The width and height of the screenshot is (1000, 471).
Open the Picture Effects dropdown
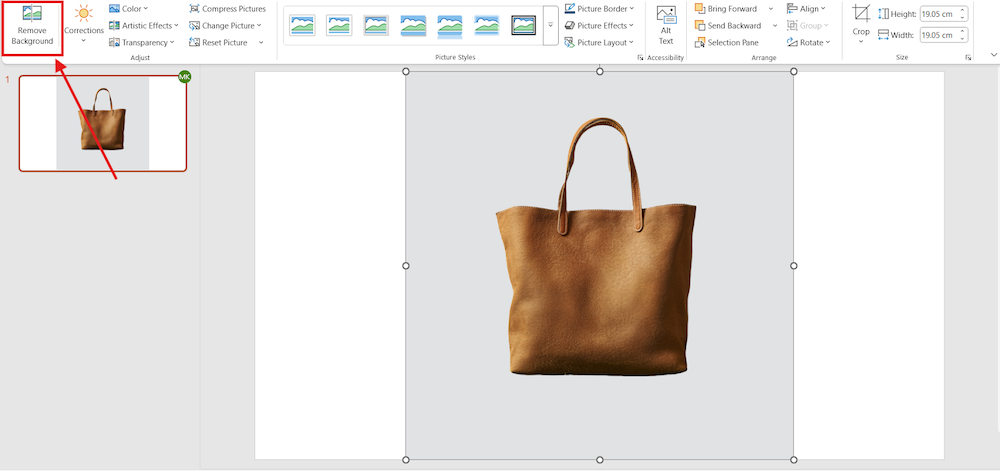pos(599,25)
